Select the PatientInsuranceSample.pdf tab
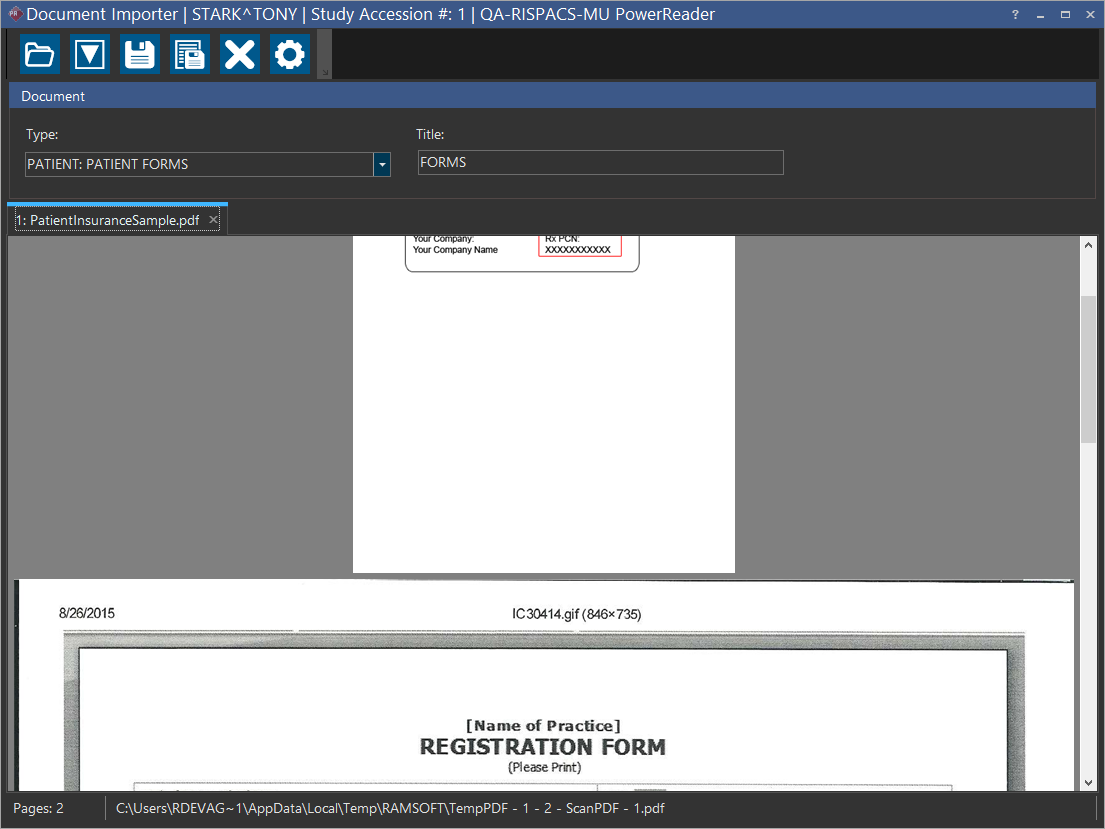The height and width of the screenshot is (829, 1105). pos(107,220)
